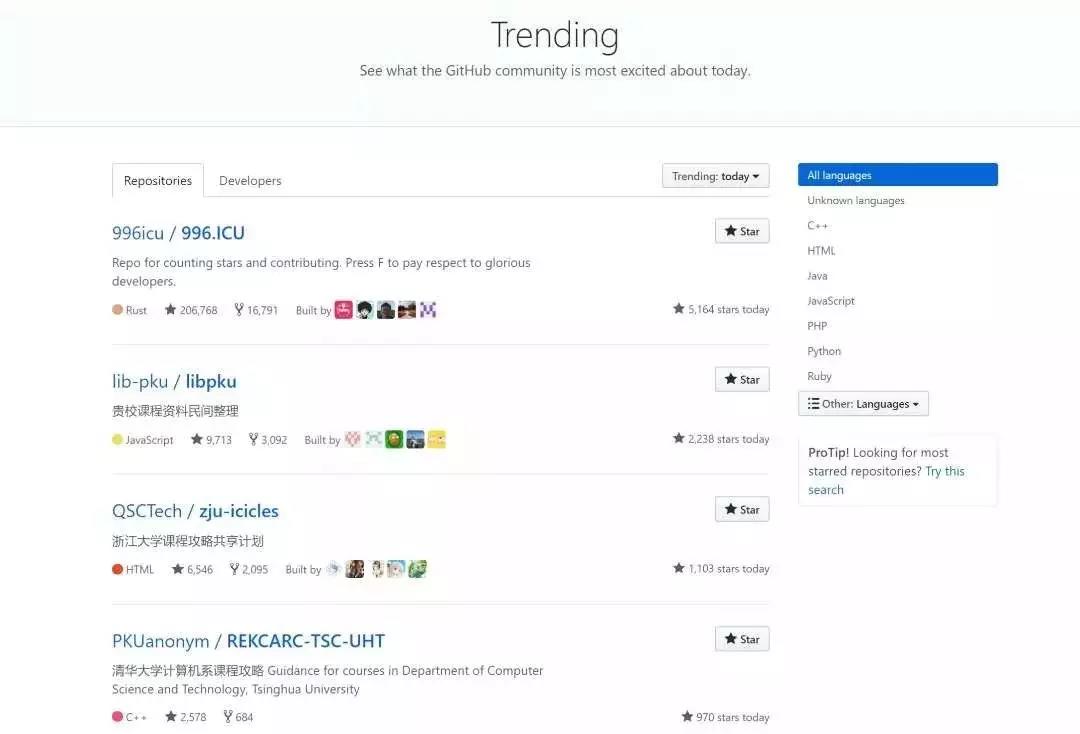Open the Trending: today dropdown
This screenshot has height=734, width=1080.
[715, 176]
